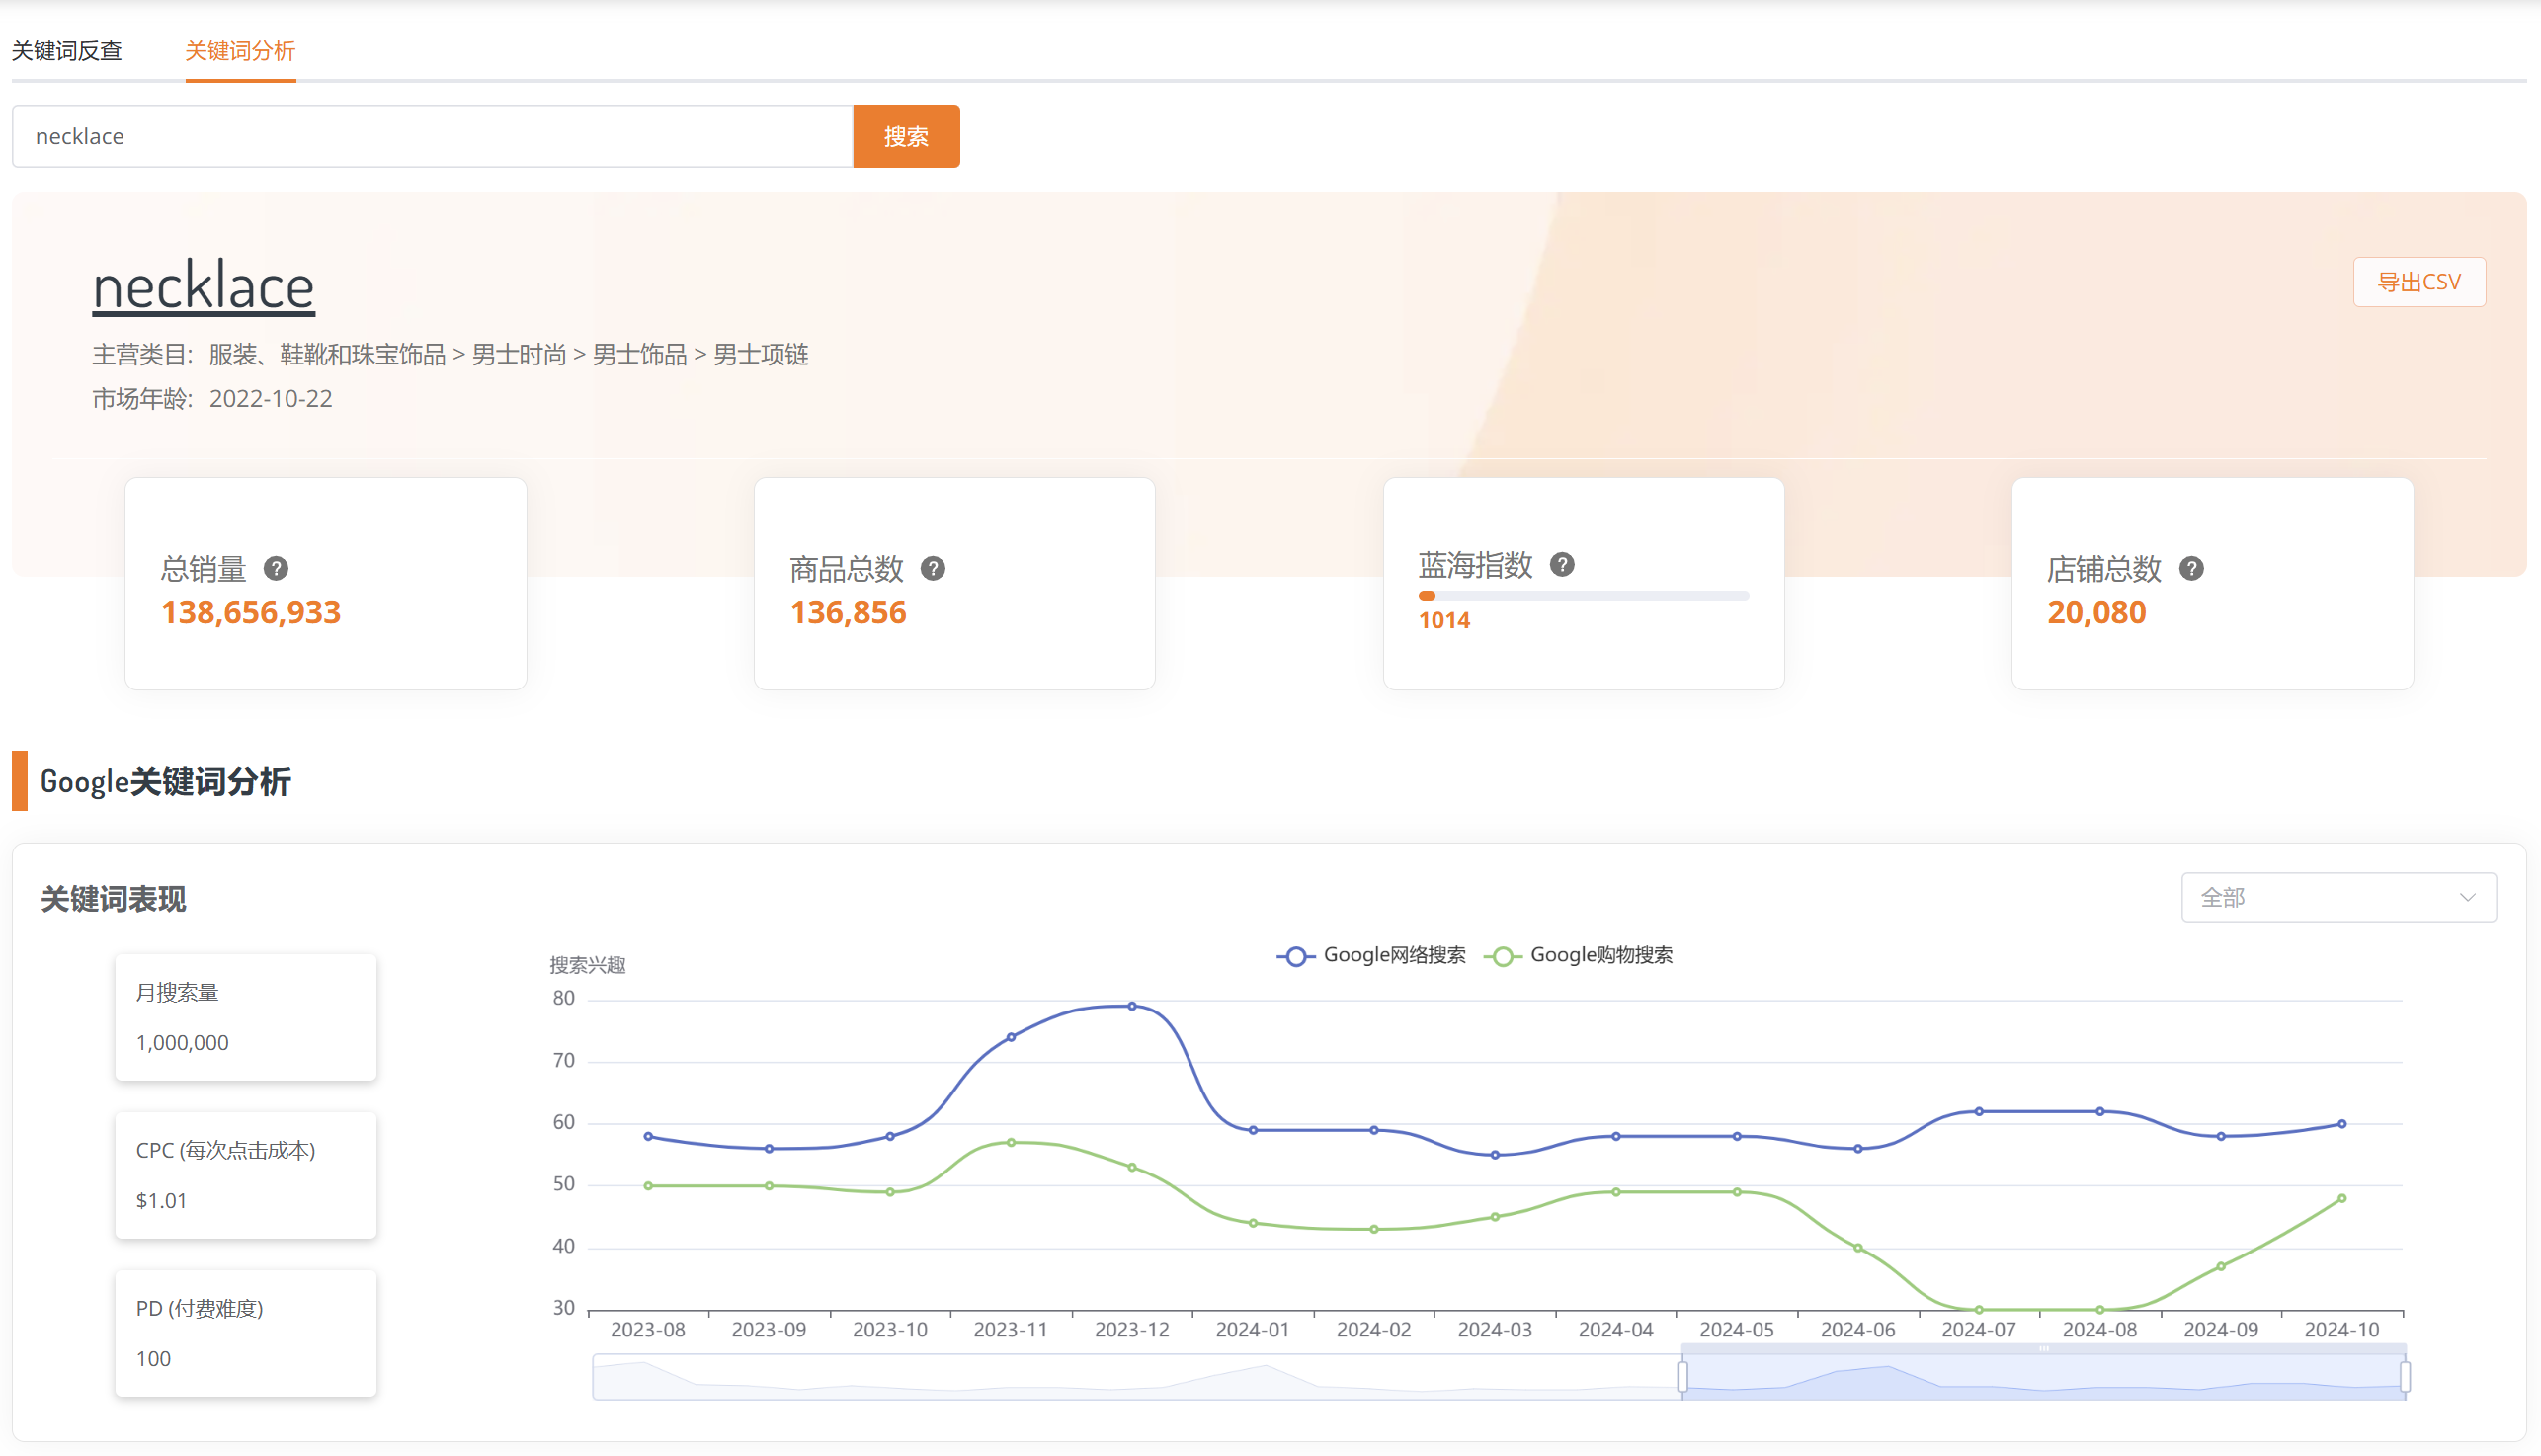Click the help icon beside 商品总数
The width and height of the screenshot is (2541, 1456).
click(x=933, y=569)
